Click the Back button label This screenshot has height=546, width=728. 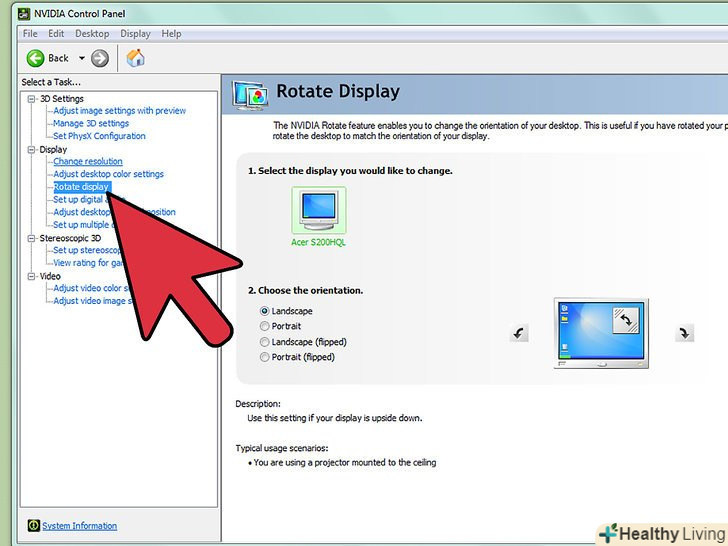point(58,58)
